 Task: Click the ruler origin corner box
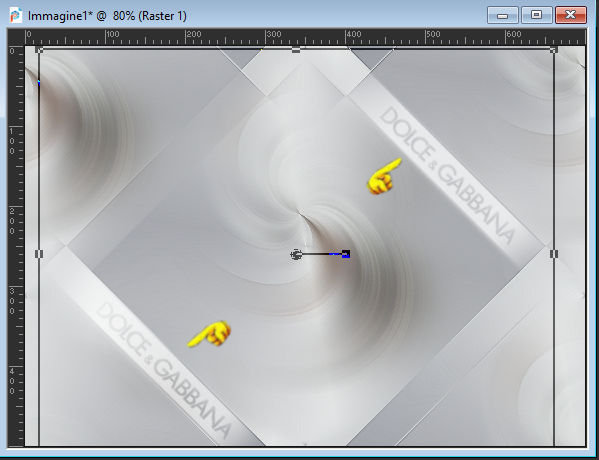16,38
